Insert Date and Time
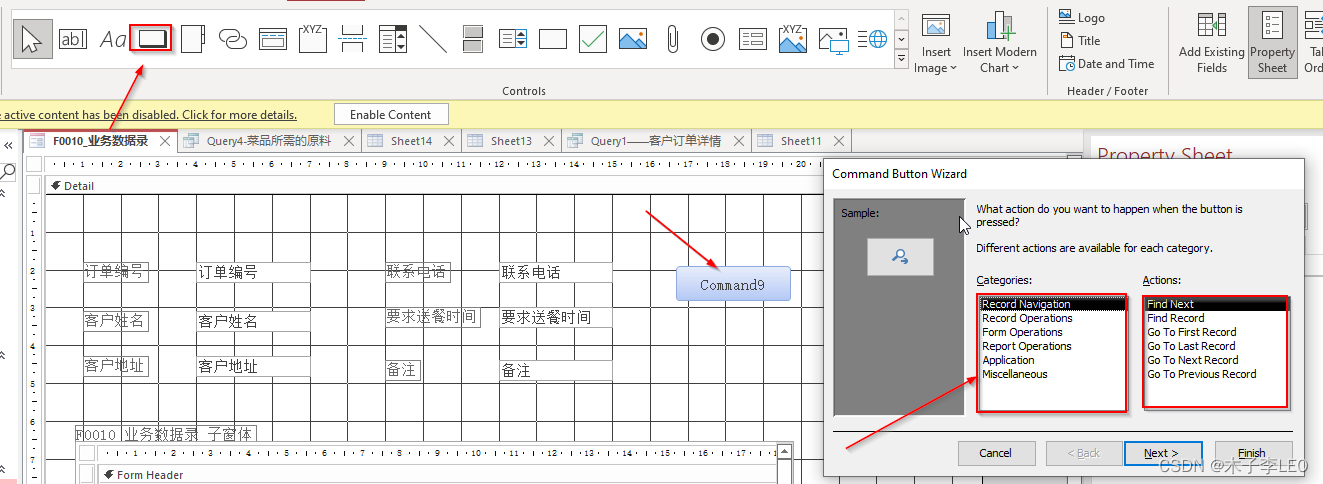The height and width of the screenshot is (484, 1323). (1107, 64)
